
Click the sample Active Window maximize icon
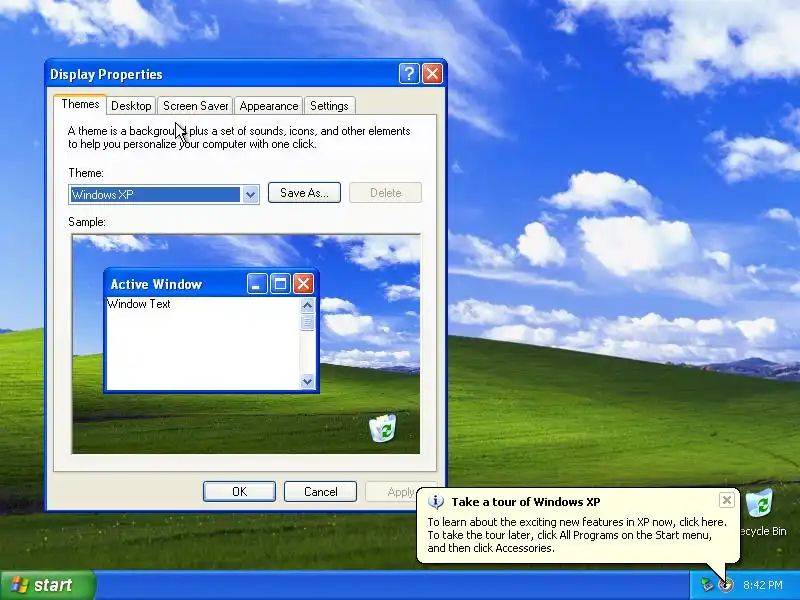click(280, 284)
